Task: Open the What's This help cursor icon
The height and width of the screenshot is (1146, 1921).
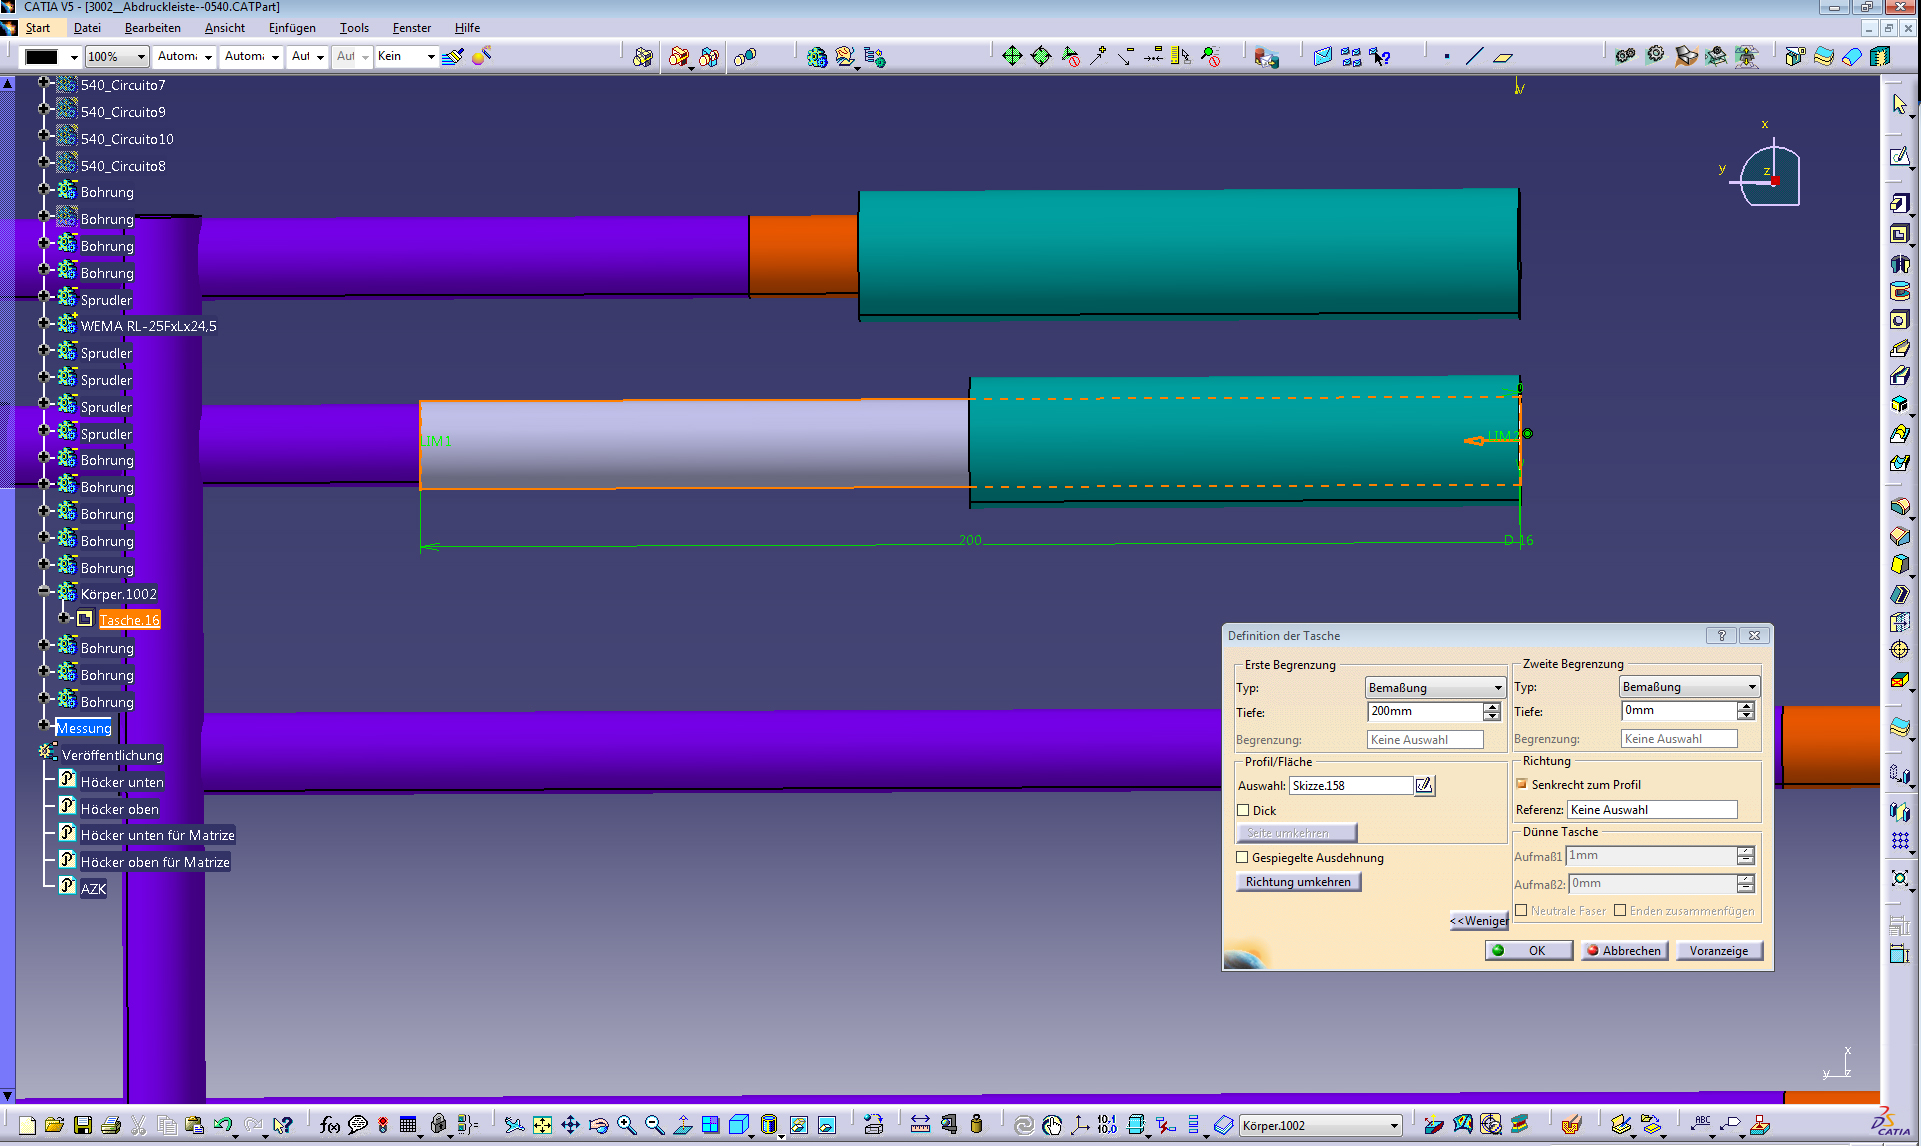Action: (283, 1125)
